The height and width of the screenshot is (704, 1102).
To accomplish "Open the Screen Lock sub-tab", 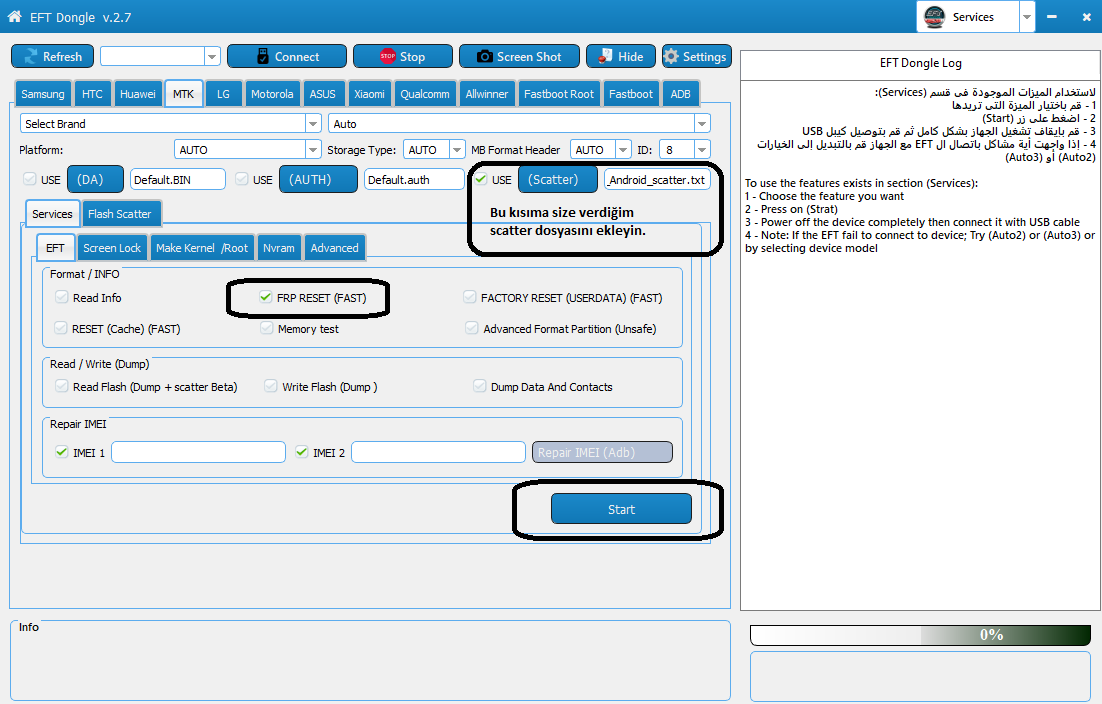I will pos(112,248).
